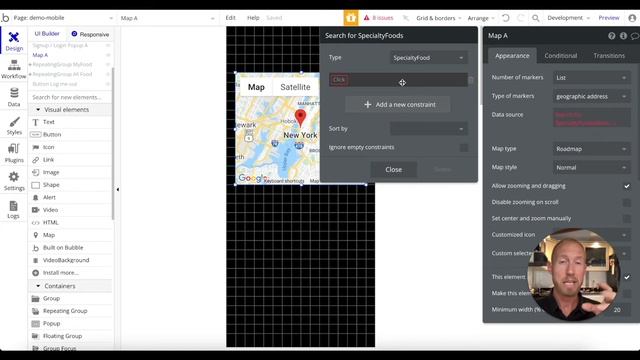This screenshot has width=640, height=360.
Task: Open the Sort by dropdown
Action: (429, 129)
